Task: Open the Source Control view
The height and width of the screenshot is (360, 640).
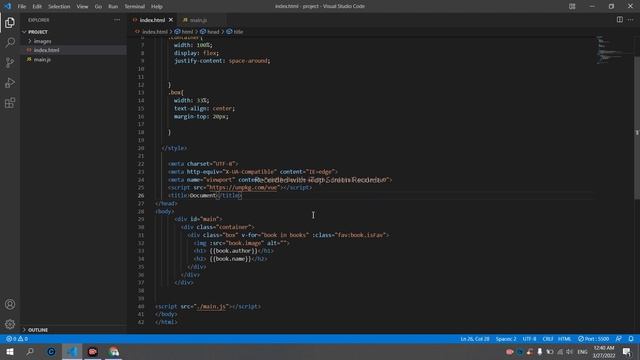Action: [10, 62]
